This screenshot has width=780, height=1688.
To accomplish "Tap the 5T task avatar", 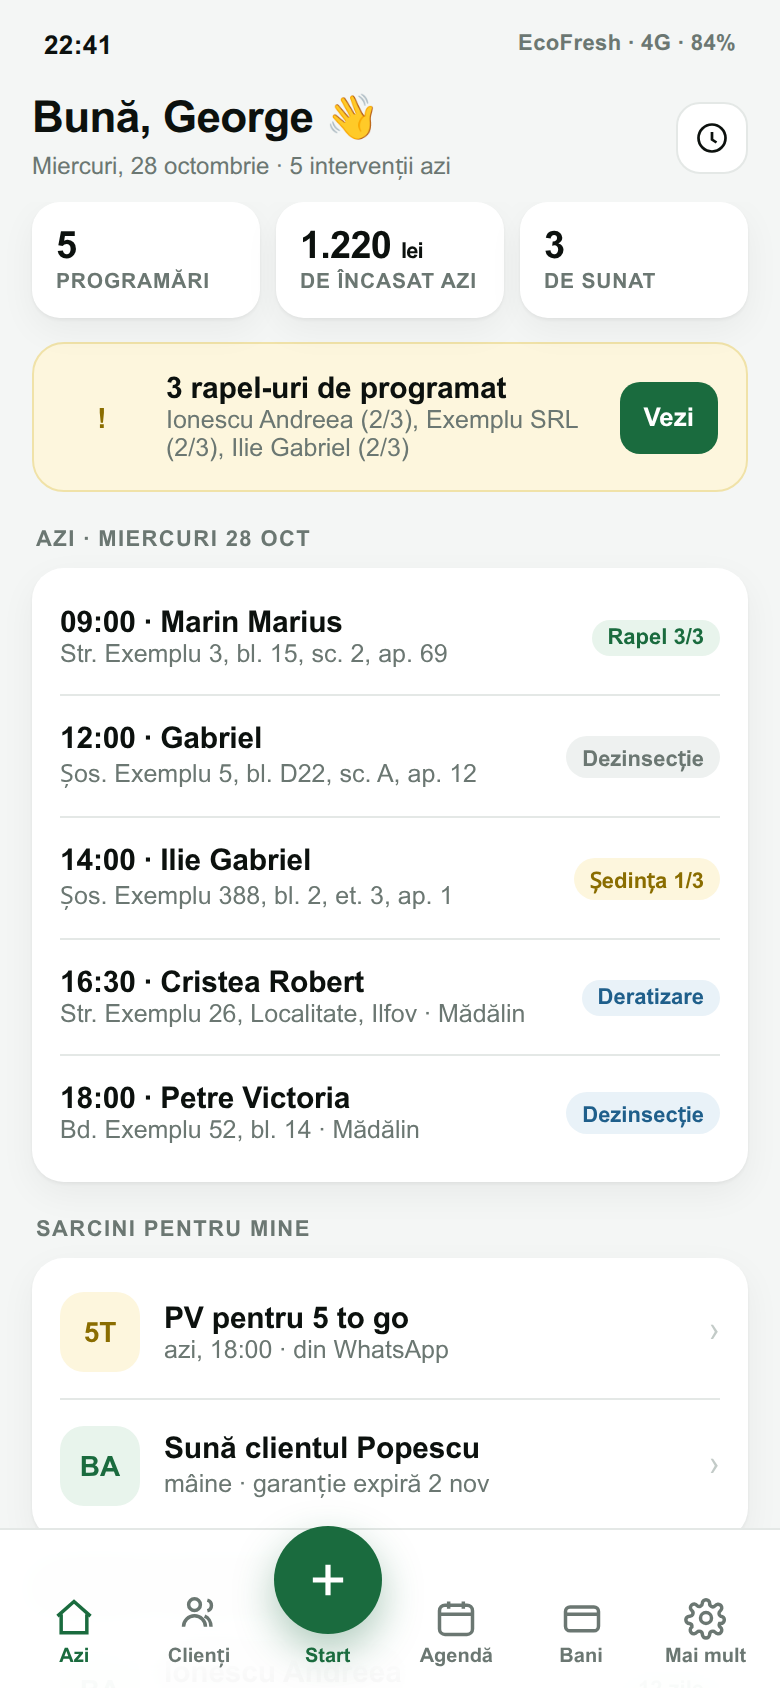I will click(100, 1332).
